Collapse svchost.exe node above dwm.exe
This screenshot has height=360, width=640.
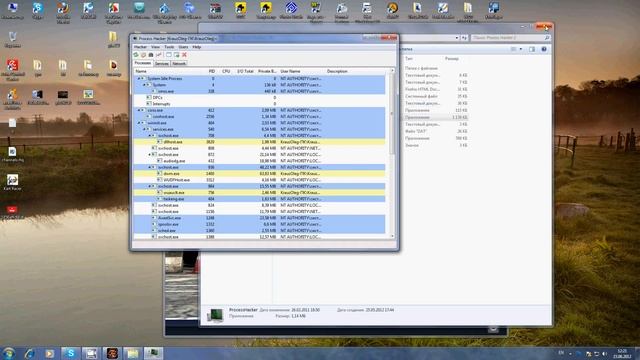(149, 167)
